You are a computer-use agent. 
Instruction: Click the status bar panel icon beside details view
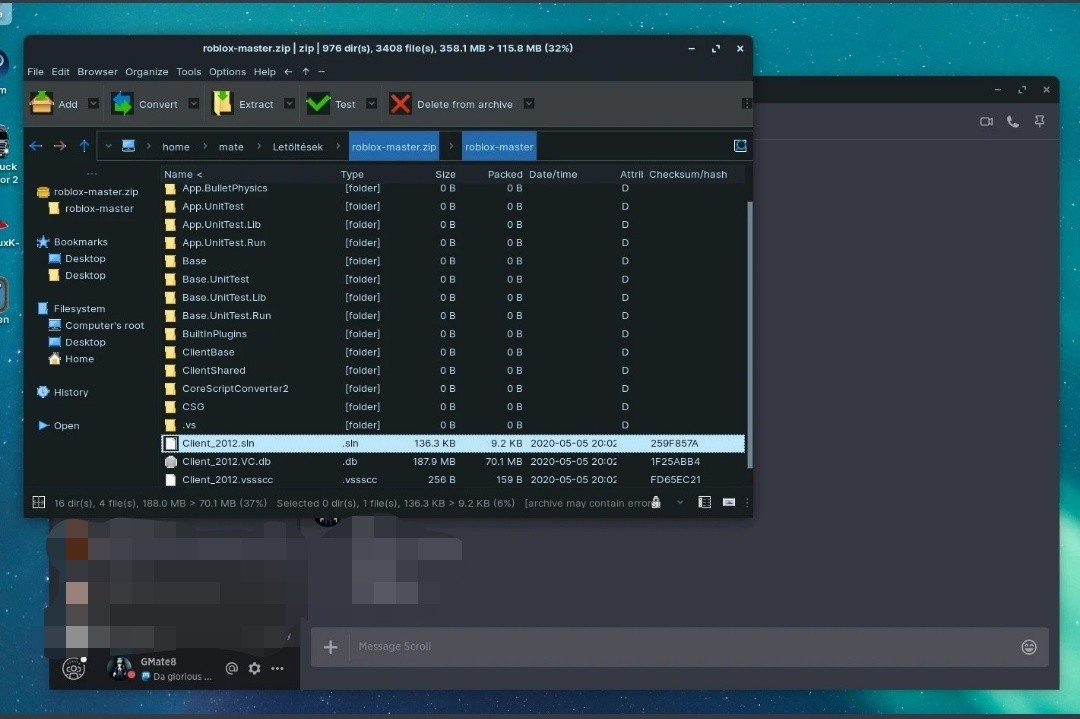[729, 502]
